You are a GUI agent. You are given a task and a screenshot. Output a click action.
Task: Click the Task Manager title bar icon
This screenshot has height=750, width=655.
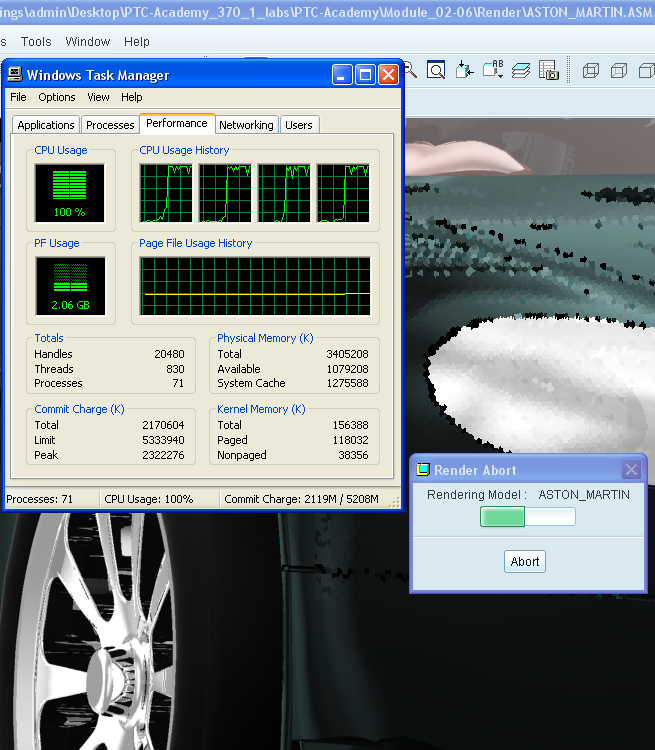click(x=15, y=75)
